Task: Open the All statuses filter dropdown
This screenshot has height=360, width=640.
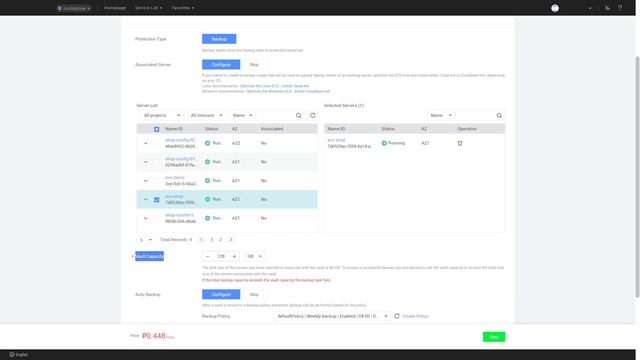Action: point(207,116)
